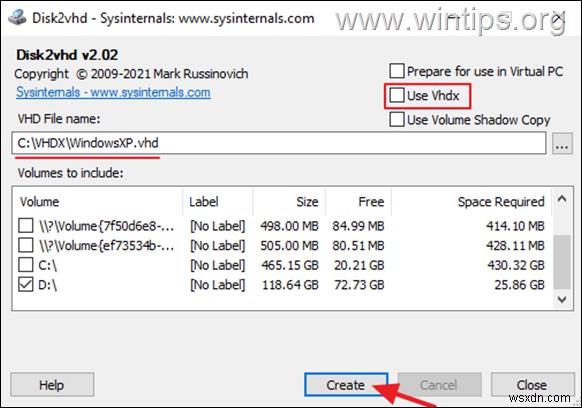Click the volume list scroll down arrow
582x408 pixels.
click(x=562, y=299)
